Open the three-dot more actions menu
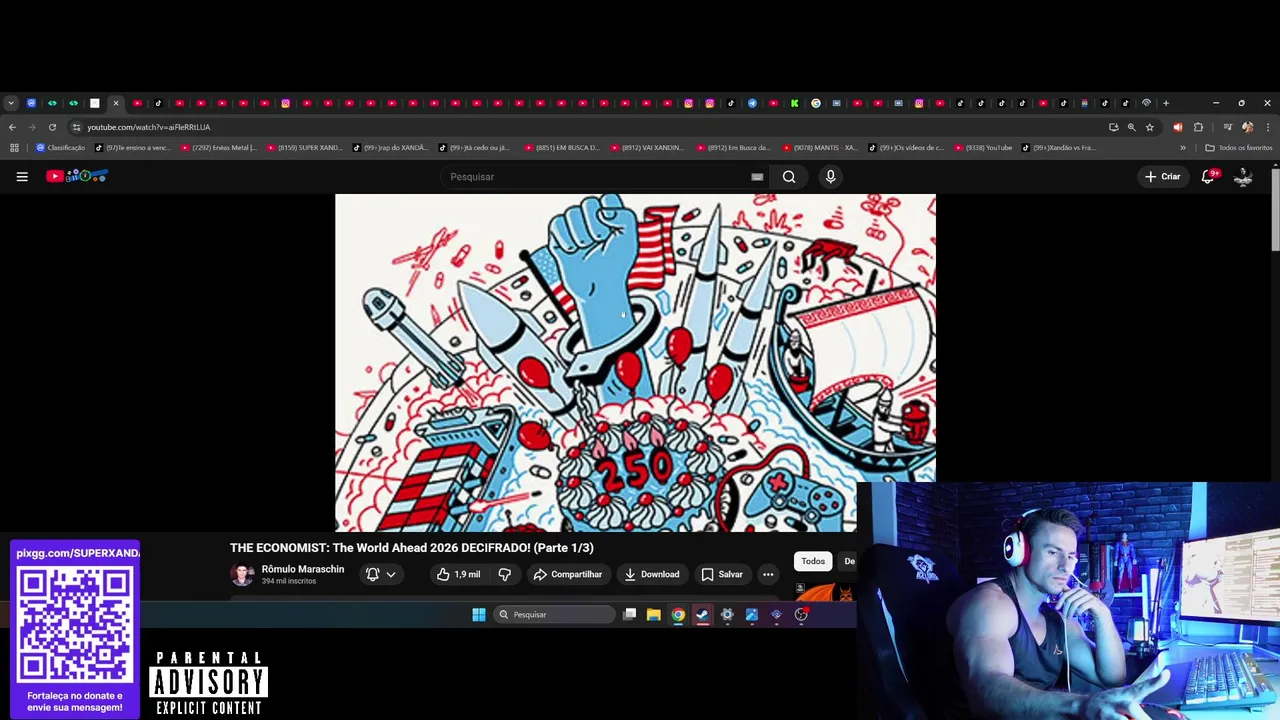 pyautogui.click(x=768, y=574)
